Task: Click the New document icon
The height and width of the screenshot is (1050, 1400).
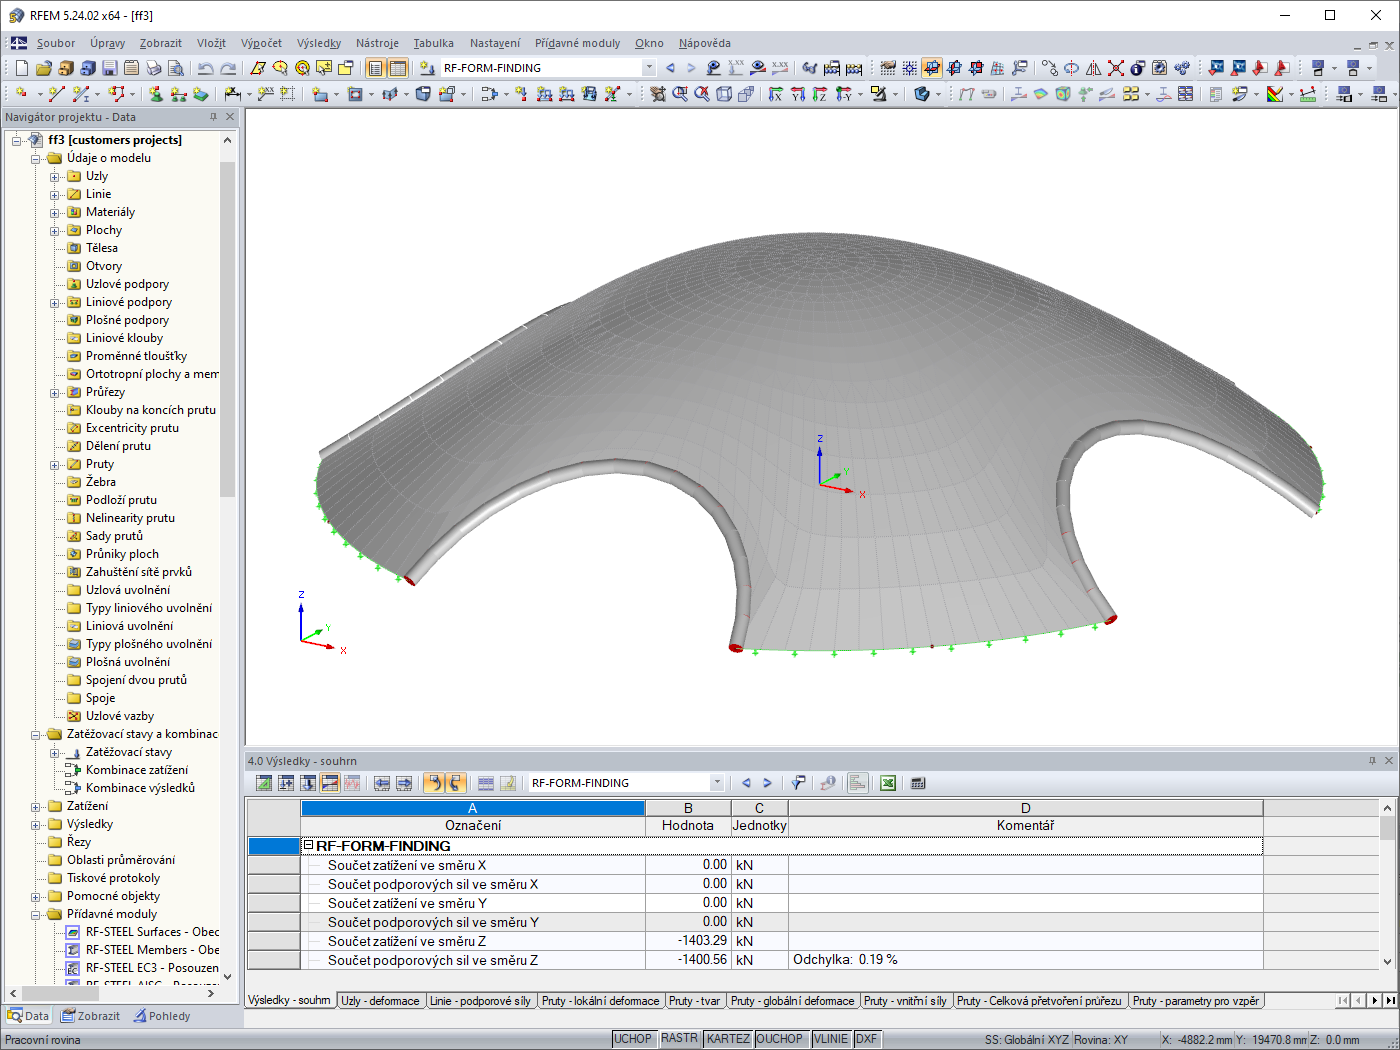Action: tap(21, 68)
